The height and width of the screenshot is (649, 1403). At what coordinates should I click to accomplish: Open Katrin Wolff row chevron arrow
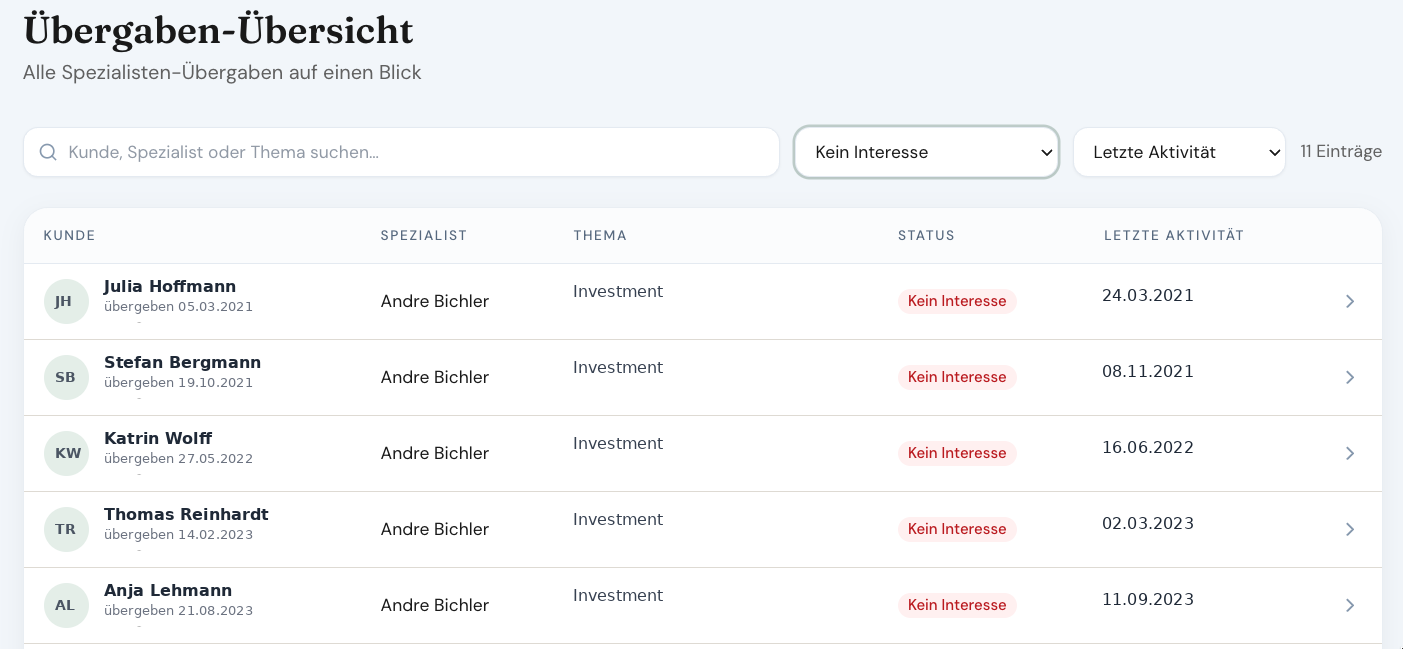coord(1350,453)
